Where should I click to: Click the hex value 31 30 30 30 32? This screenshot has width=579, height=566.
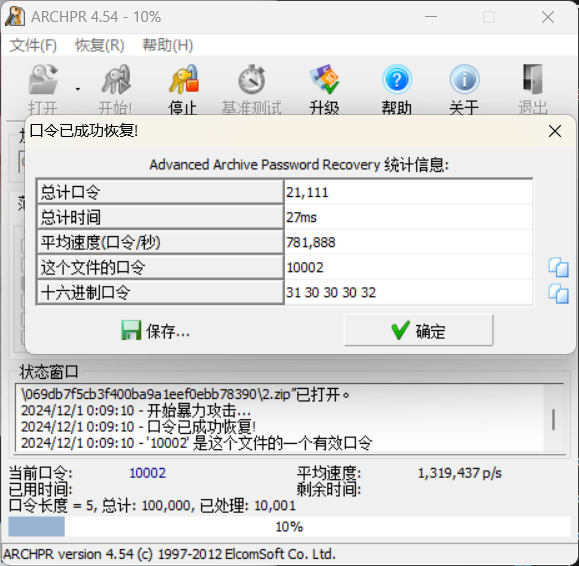(331, 292)
